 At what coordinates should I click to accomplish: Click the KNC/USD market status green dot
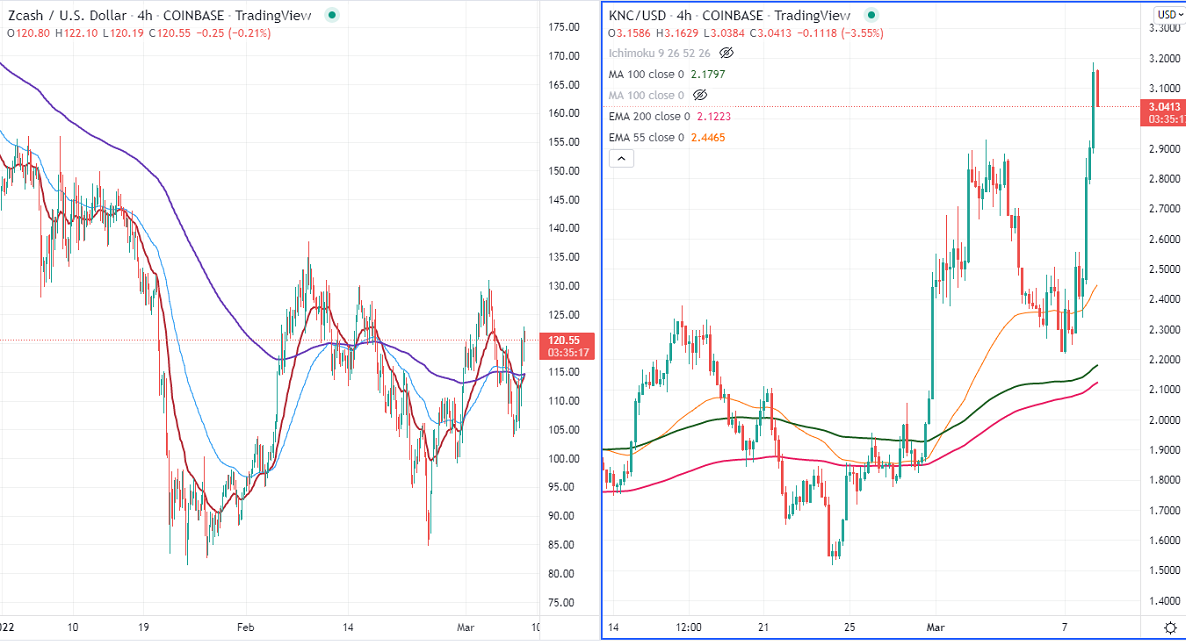pyautogui.click(x=872, y=15)
